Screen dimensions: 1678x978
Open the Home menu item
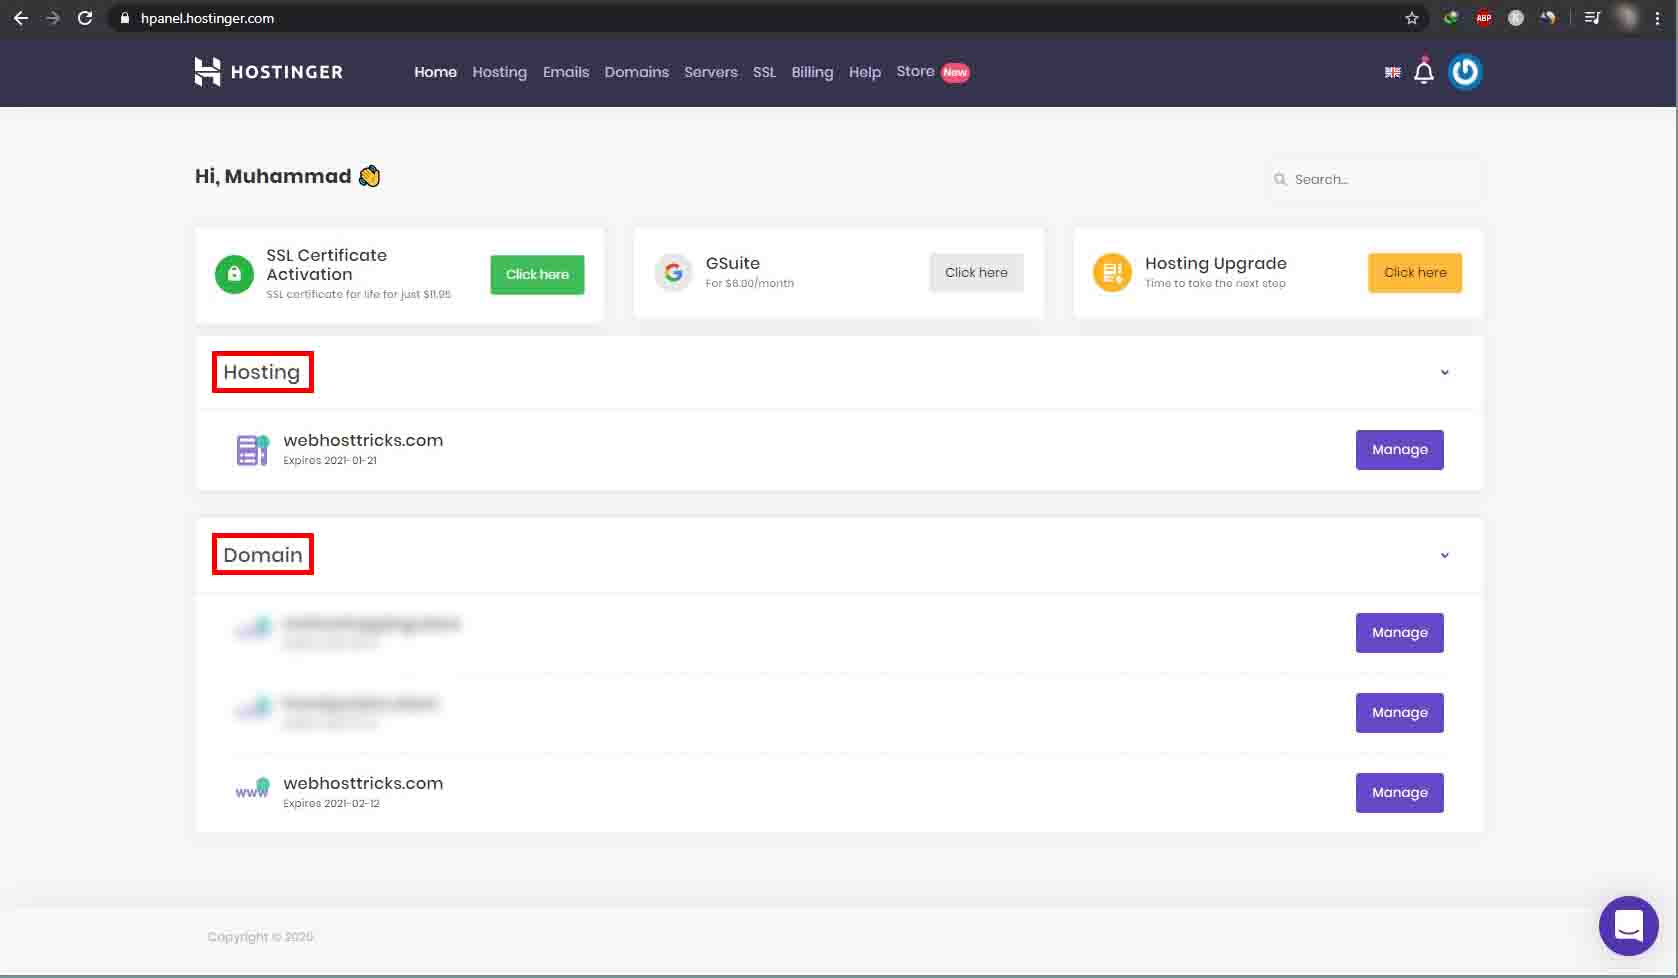coord(435,72)
